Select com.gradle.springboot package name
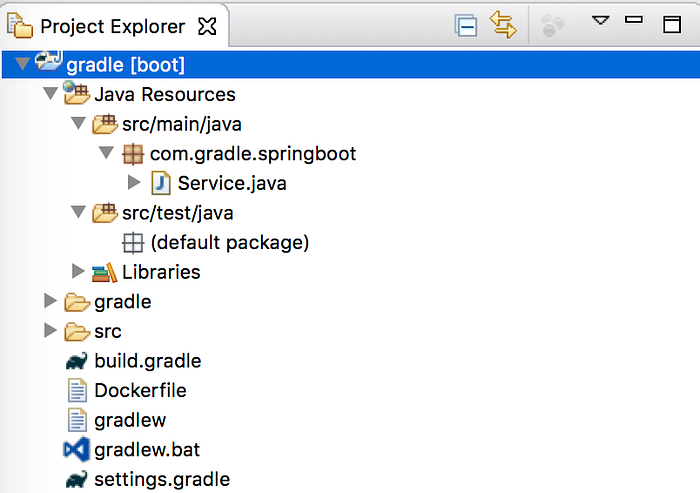700x493 pixels. (253, 154)
